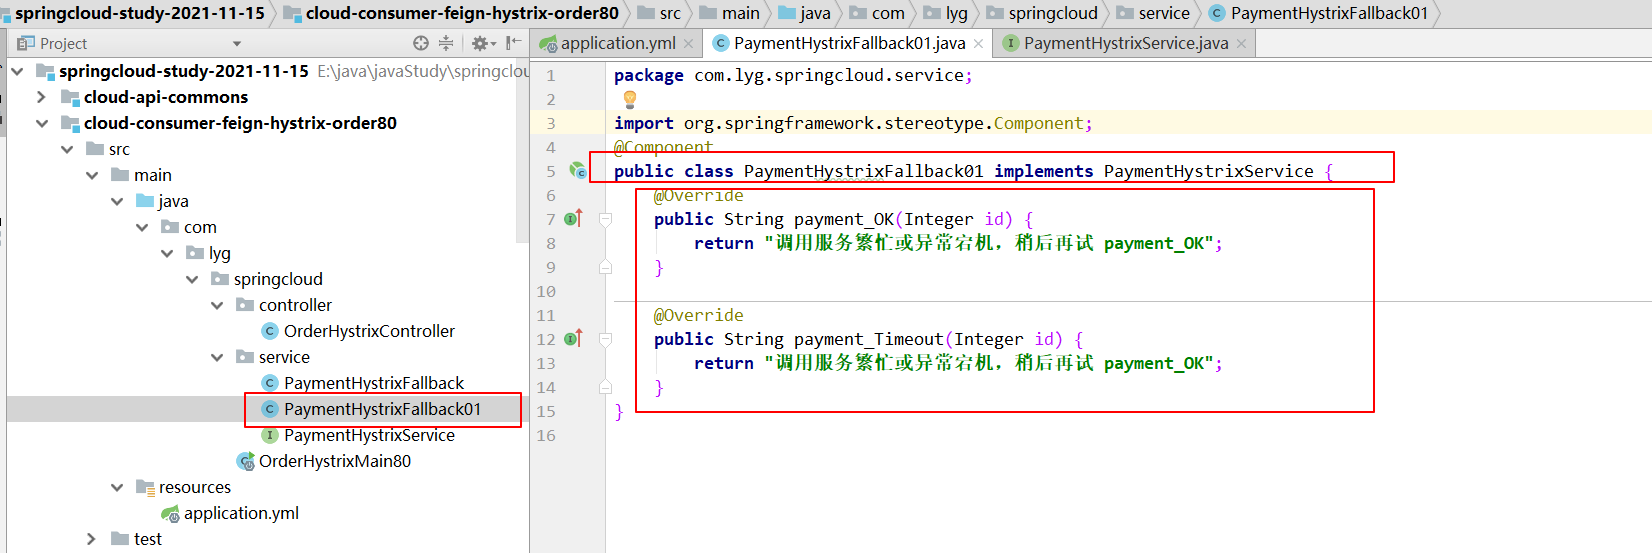Image resolution: width=1652 pixels, height=553 pixels.
Task: Select PaymentHystrixFallback01 class in tree
Action: click(x=382, y=409)
